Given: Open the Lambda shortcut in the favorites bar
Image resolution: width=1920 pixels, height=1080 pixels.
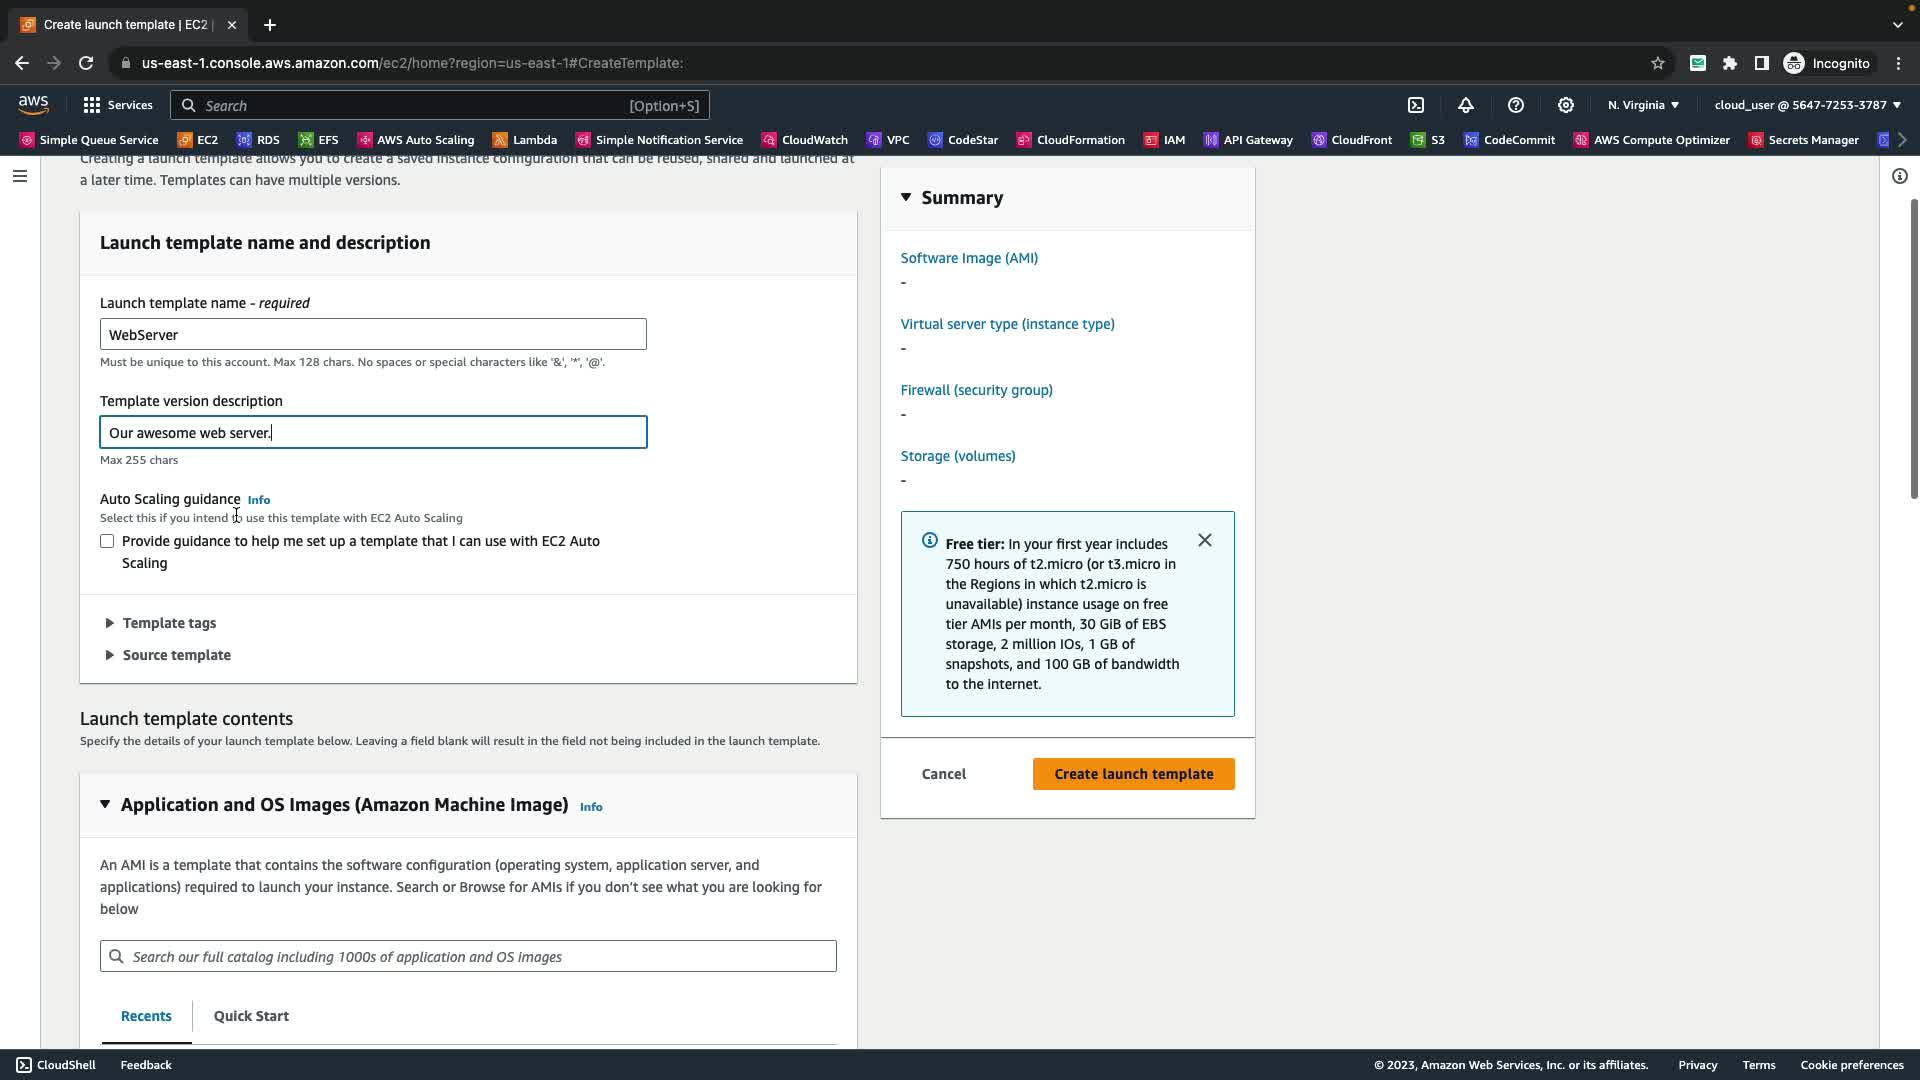Looking at the screenshot, I should pos(525,140).
